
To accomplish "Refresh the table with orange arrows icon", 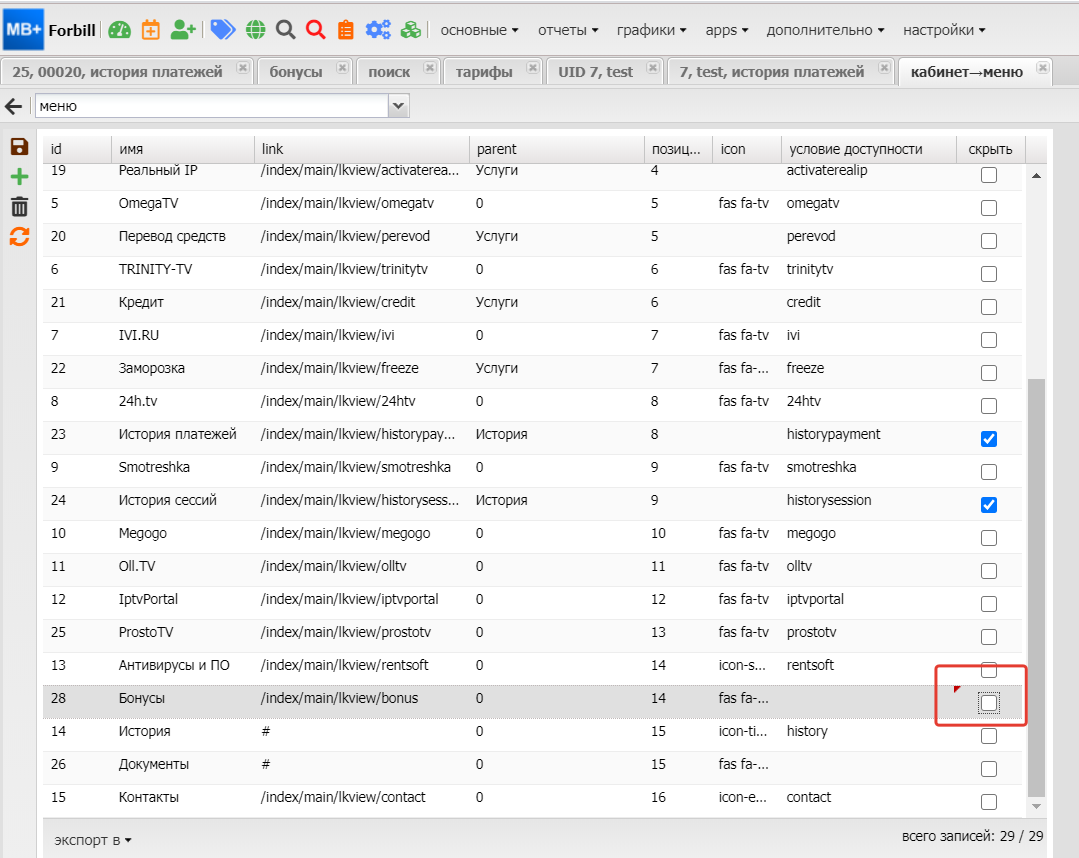I will [x=19, y=237].
